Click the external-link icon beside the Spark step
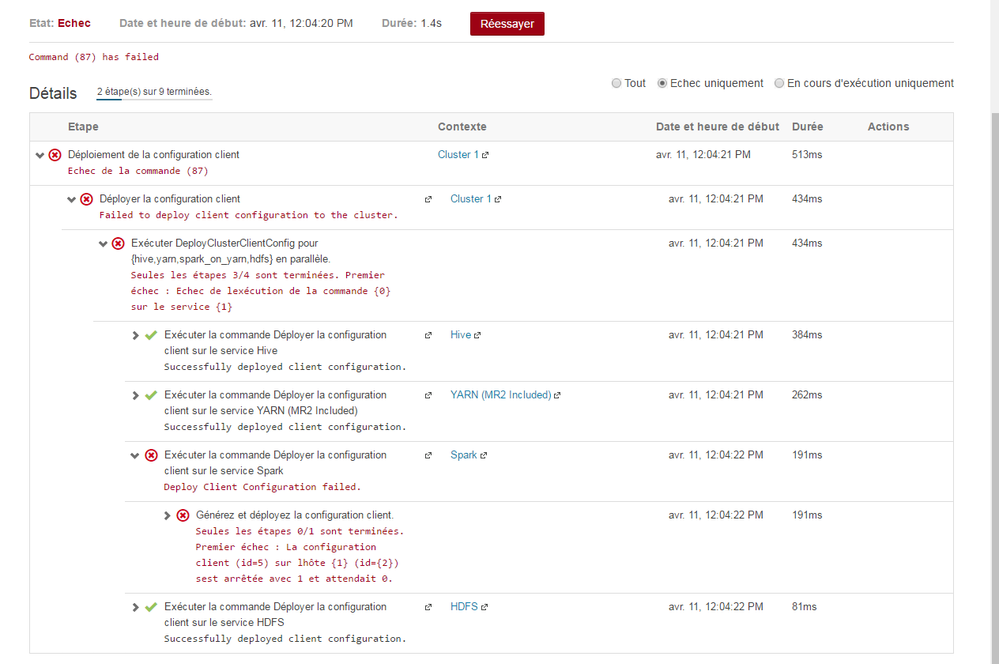The image size is (999, 664). tap(429, 455)
